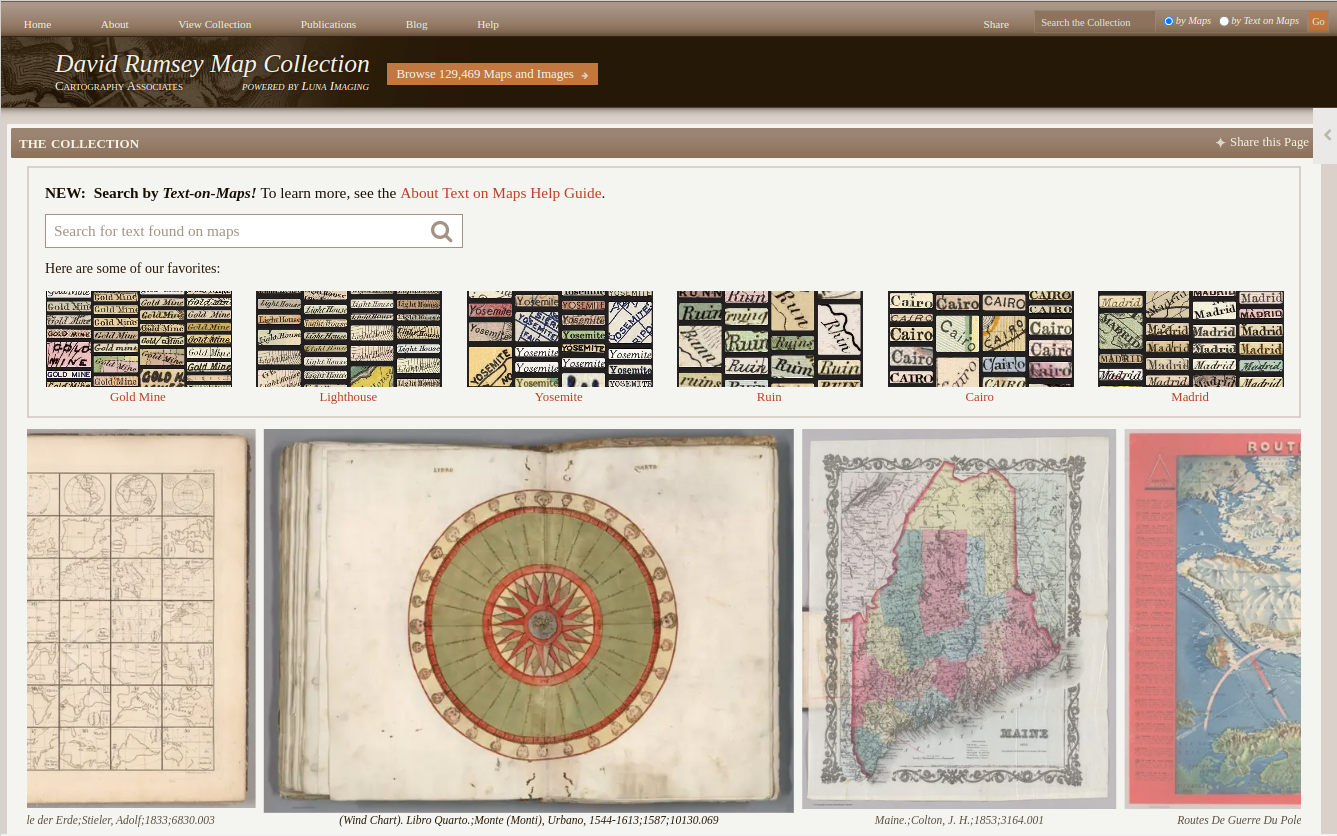Click the Search the Collection field
The width and height of the screenshot is (1337, 836).
coord(1094,22)
